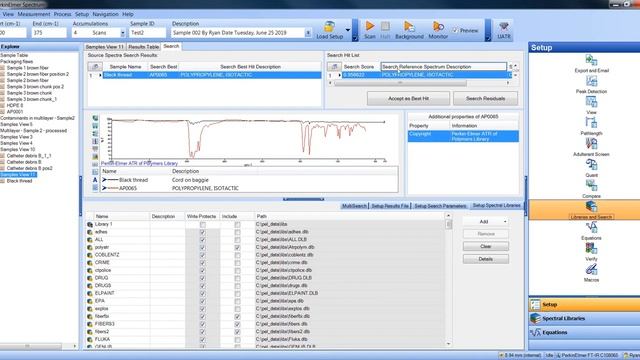Open the Spectral Libraries pane button
The width and height of the screenshot is (640, 360).
[584, 318]
